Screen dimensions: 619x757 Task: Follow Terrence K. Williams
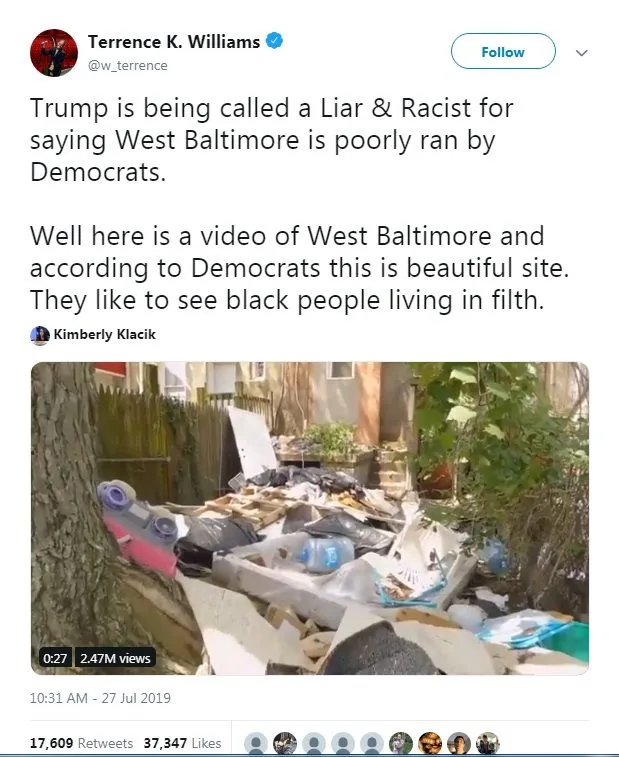point(503,51)
